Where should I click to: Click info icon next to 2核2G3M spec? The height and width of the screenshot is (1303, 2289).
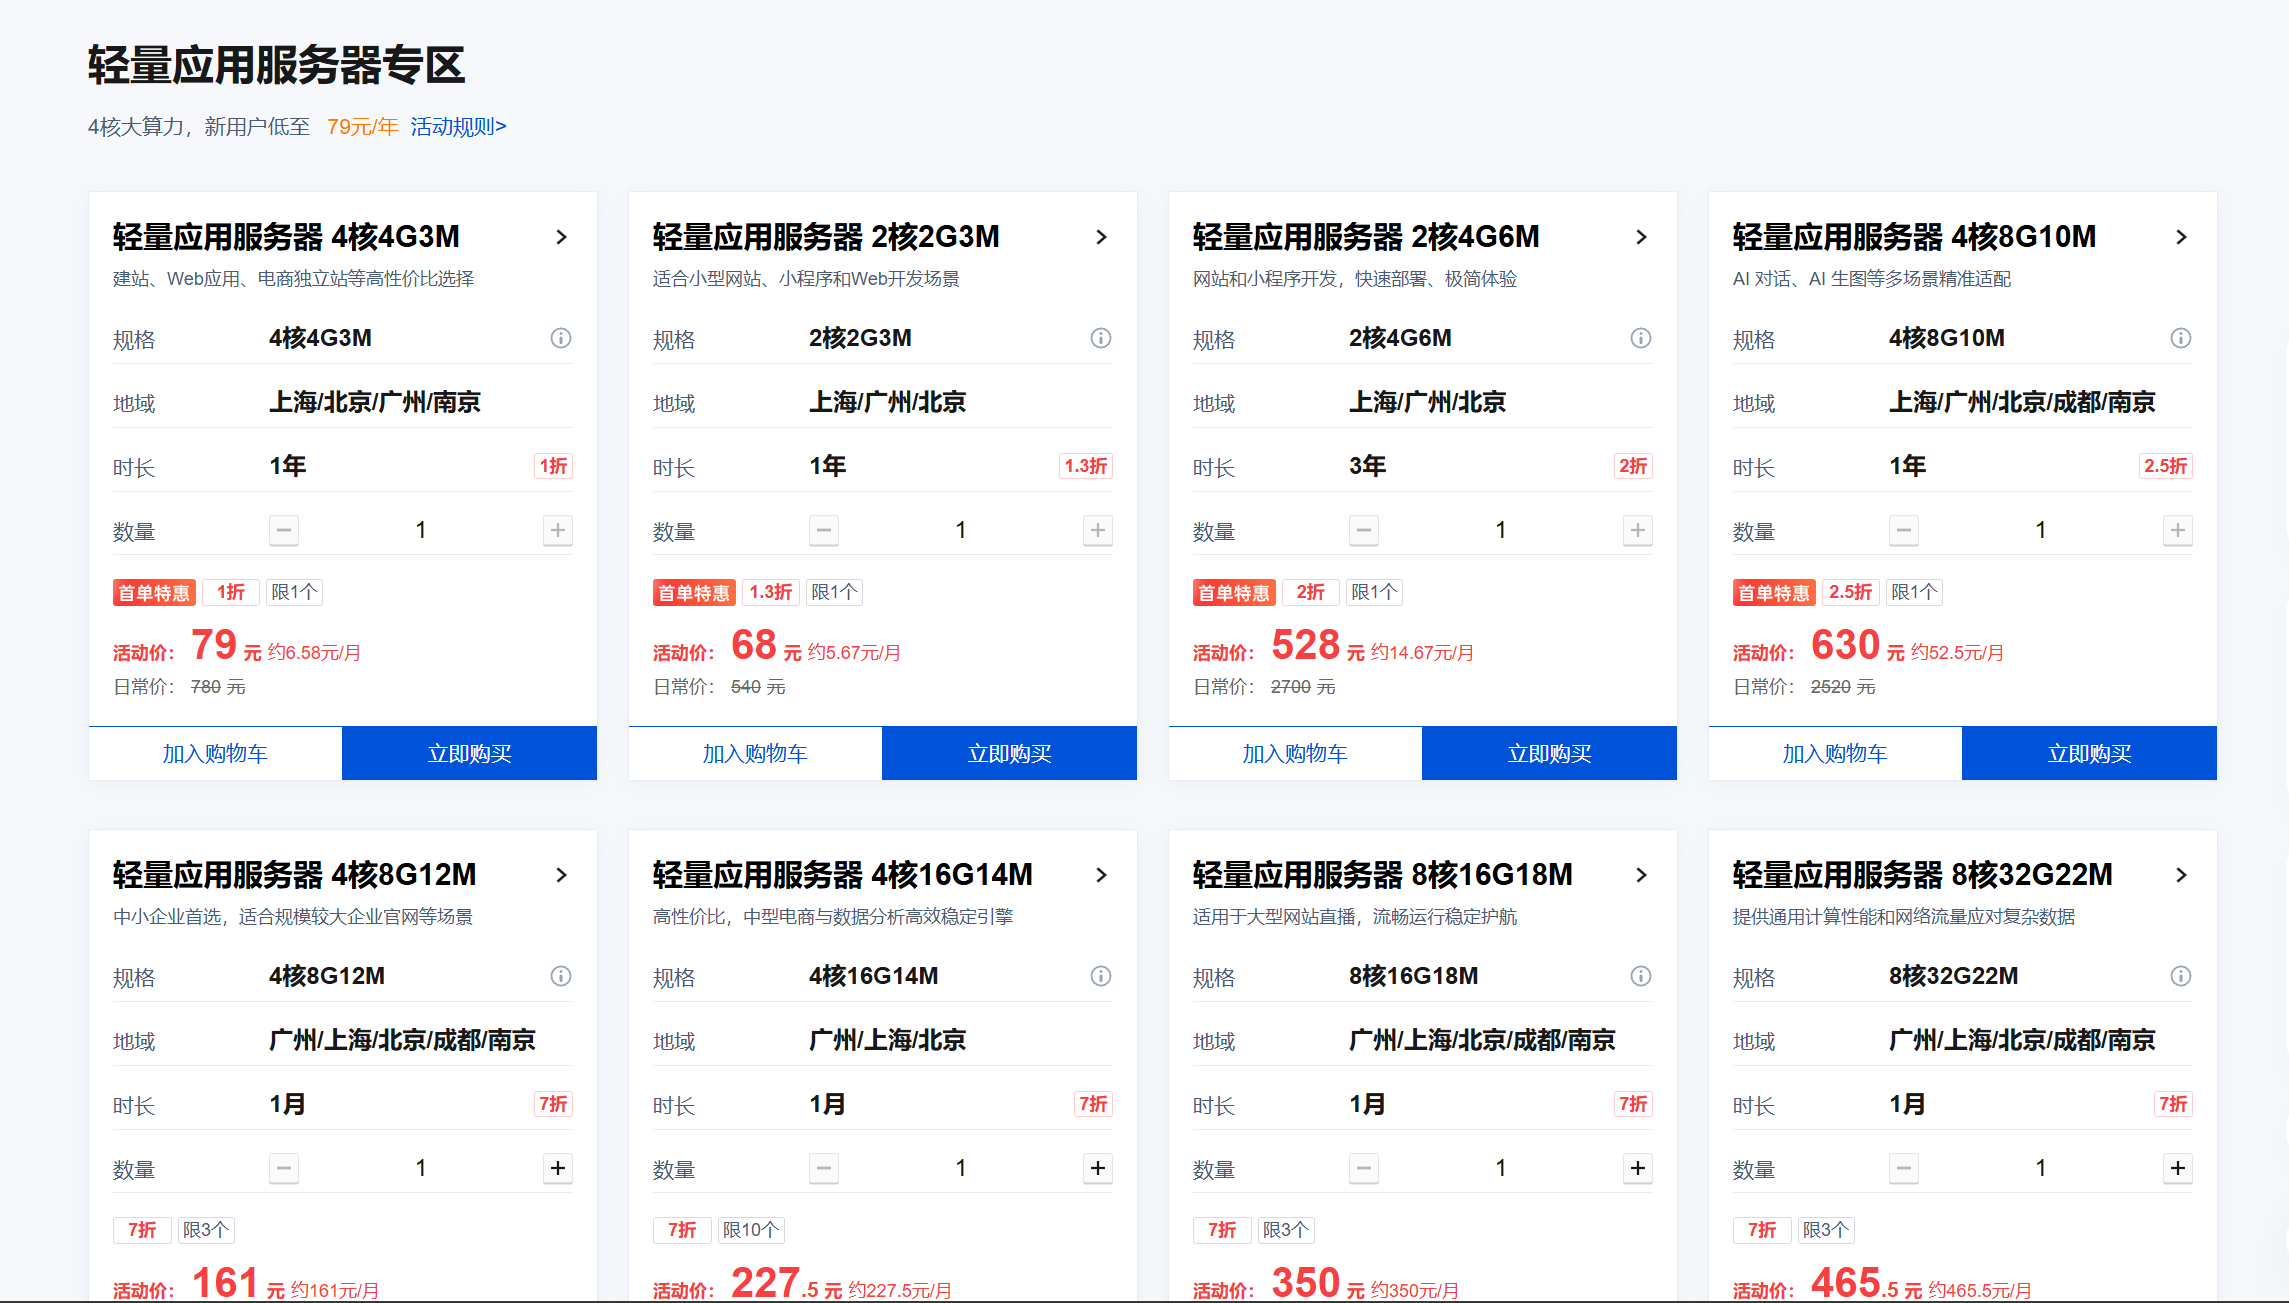point(1101,338)
